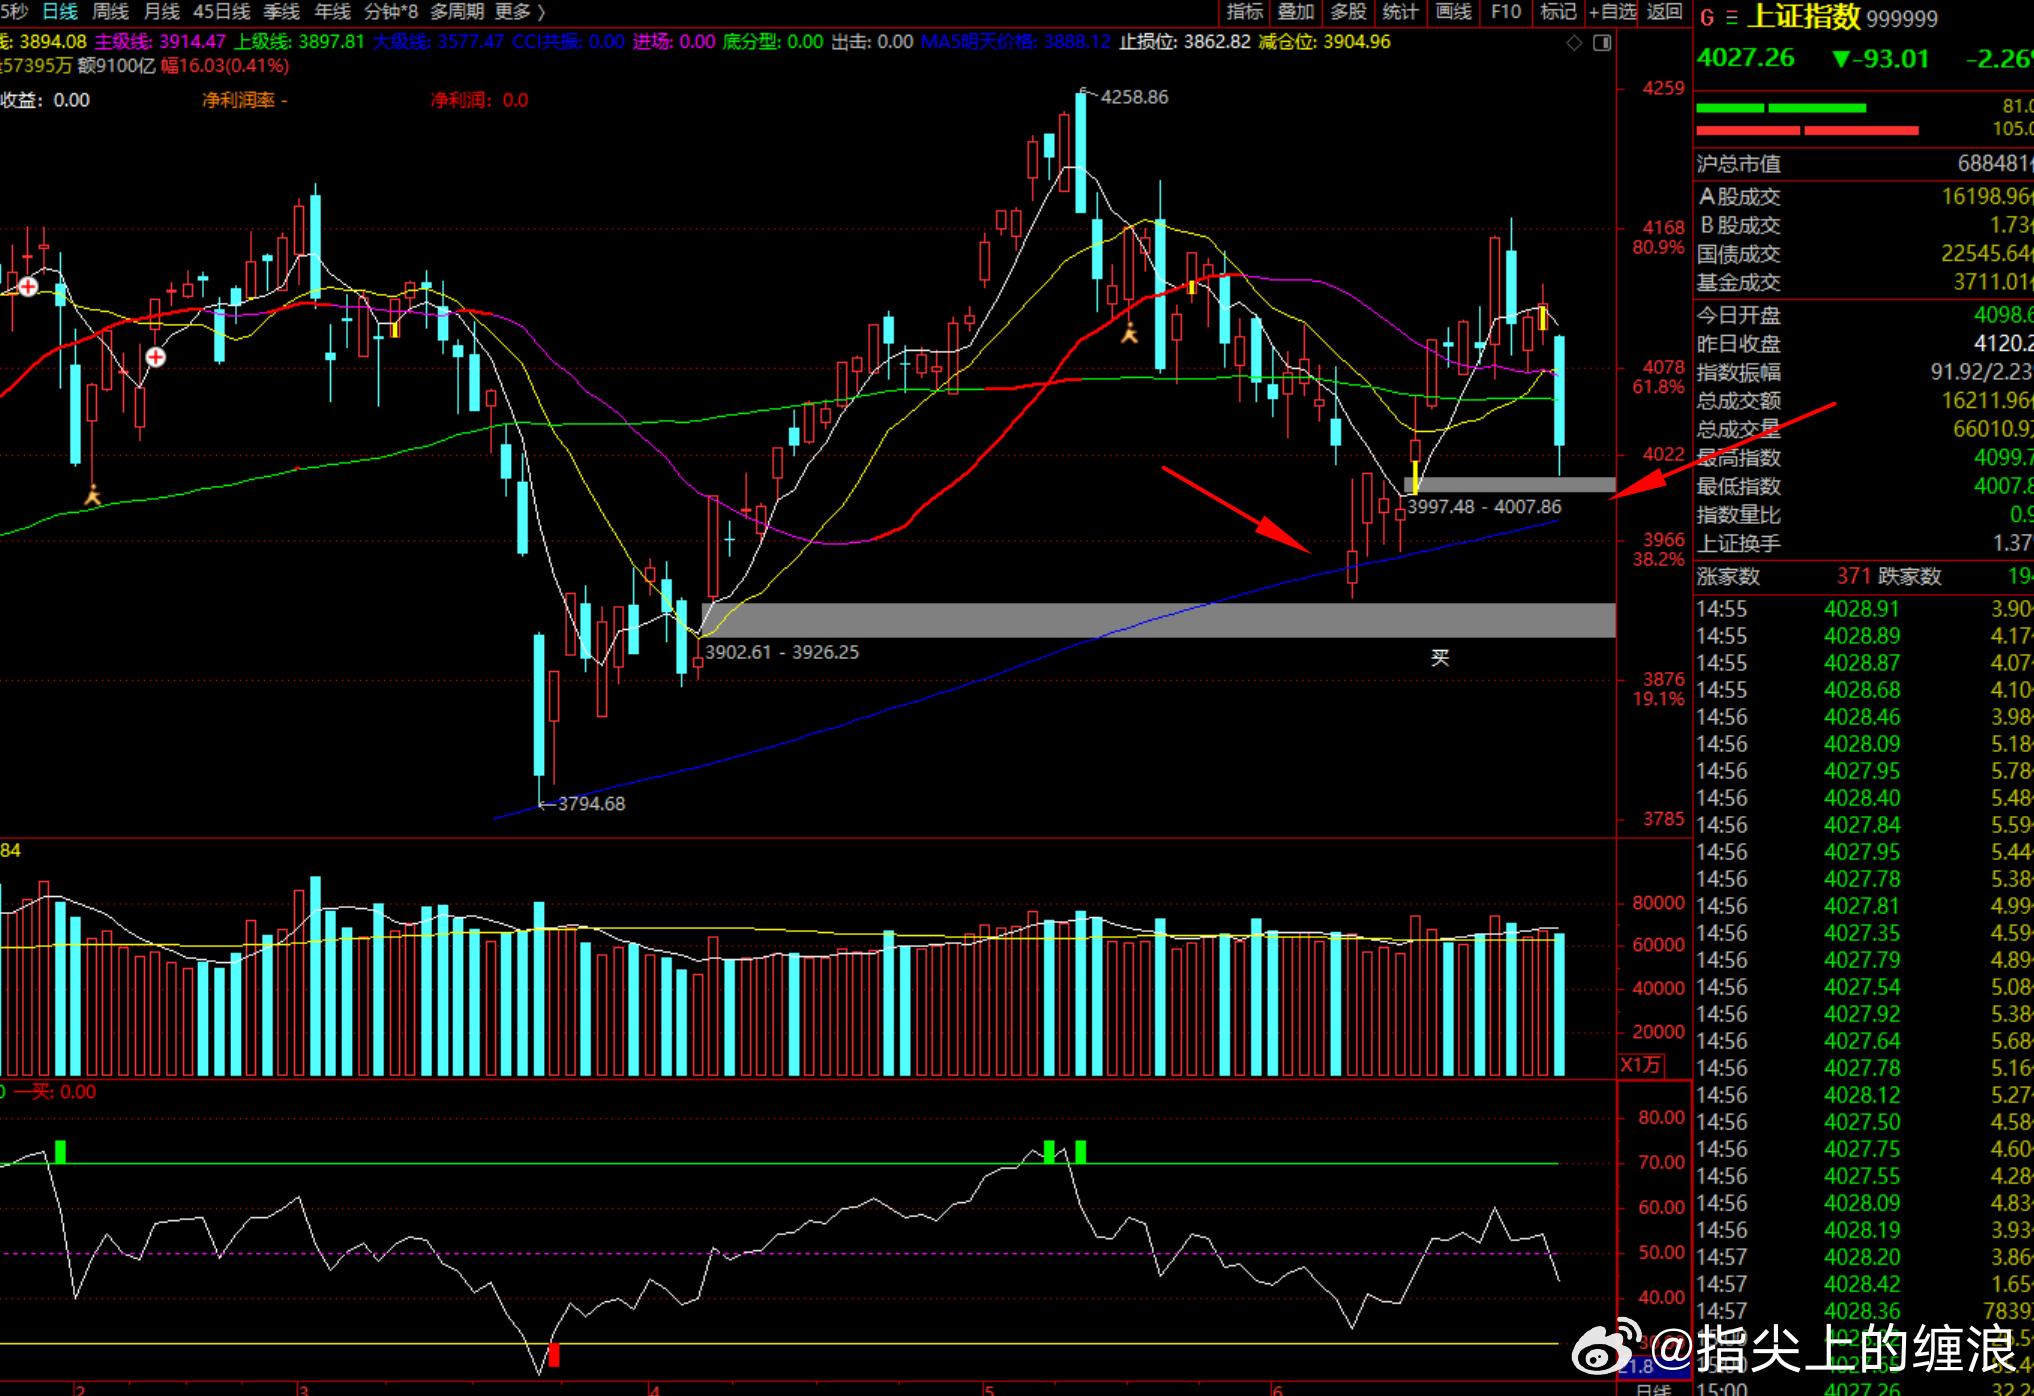Switch to the 周线 weekly tab

point(111,11)
